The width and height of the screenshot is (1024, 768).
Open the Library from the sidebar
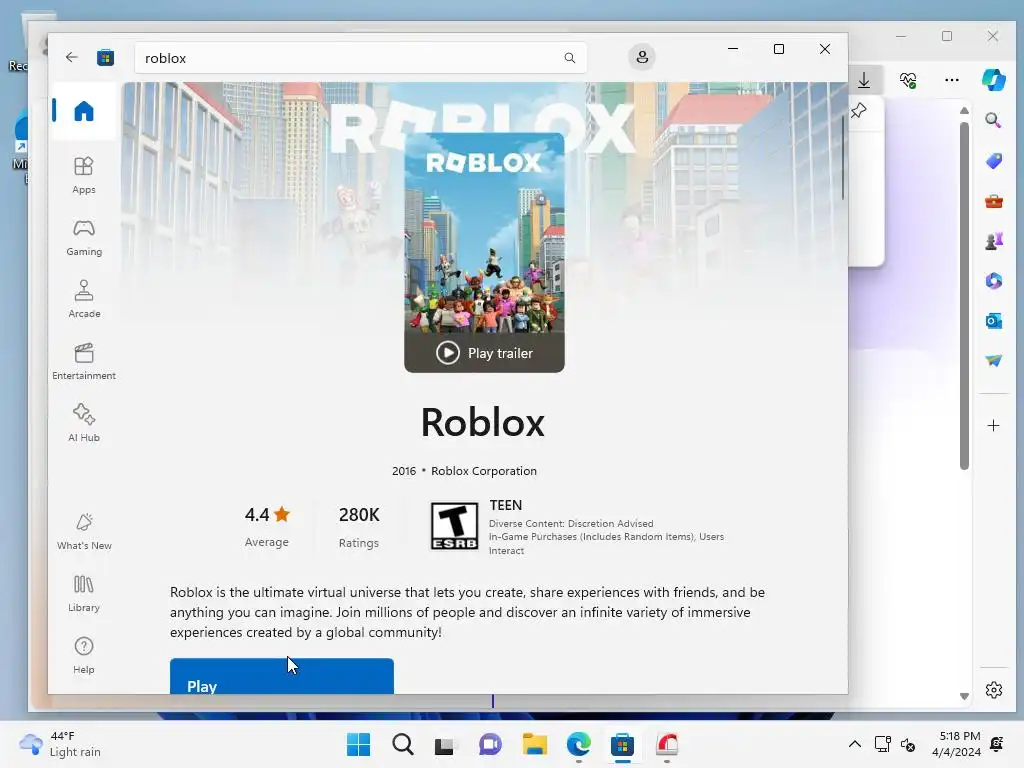coord(84,594)
